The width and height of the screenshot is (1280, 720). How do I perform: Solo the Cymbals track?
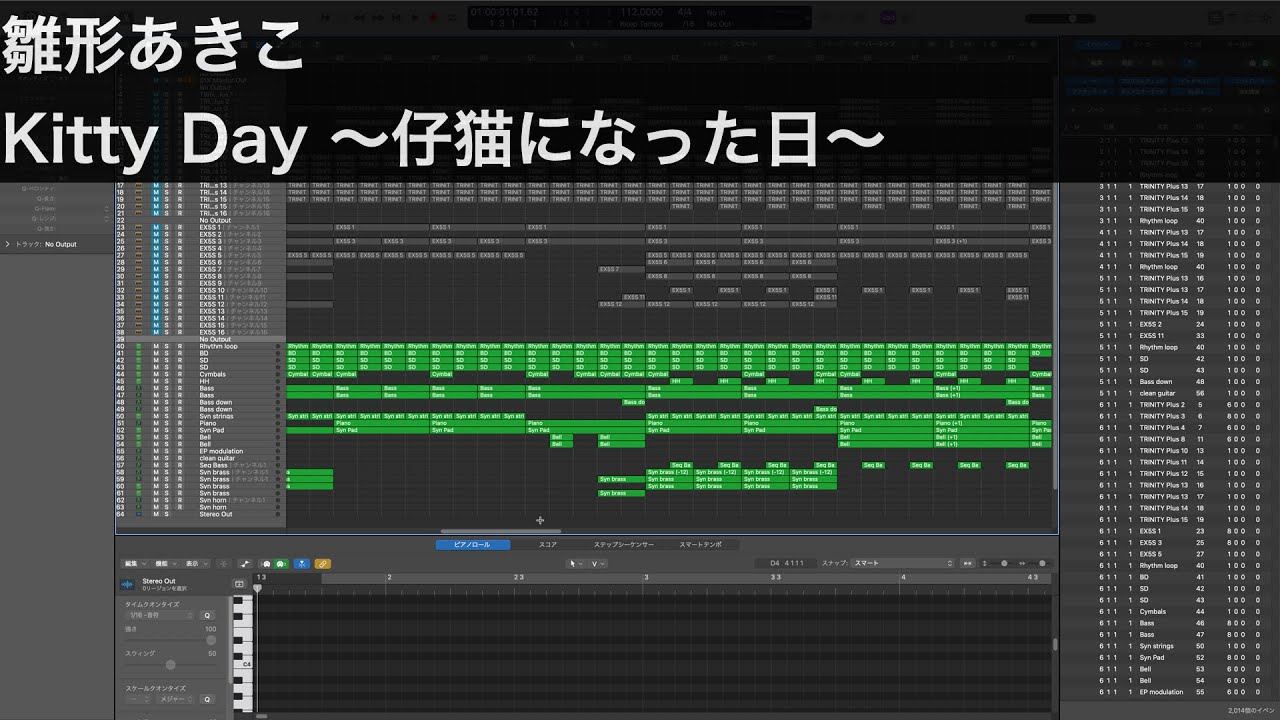(167, 375)
